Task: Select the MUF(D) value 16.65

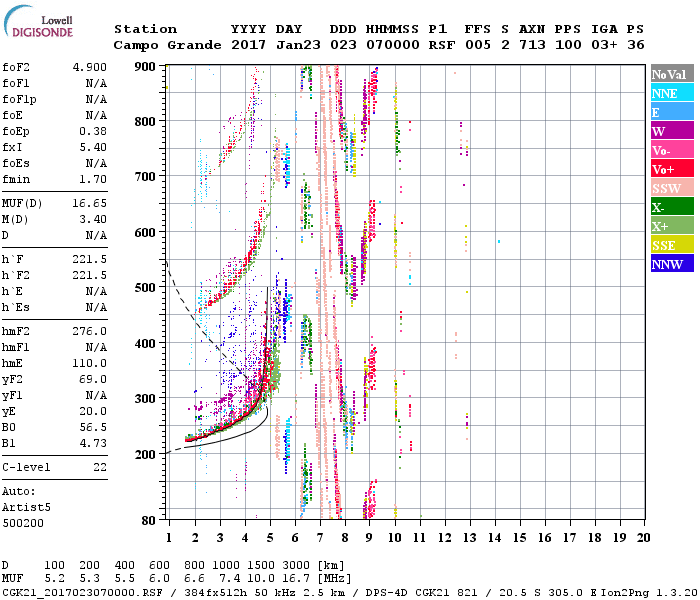Action: (88, 203)
